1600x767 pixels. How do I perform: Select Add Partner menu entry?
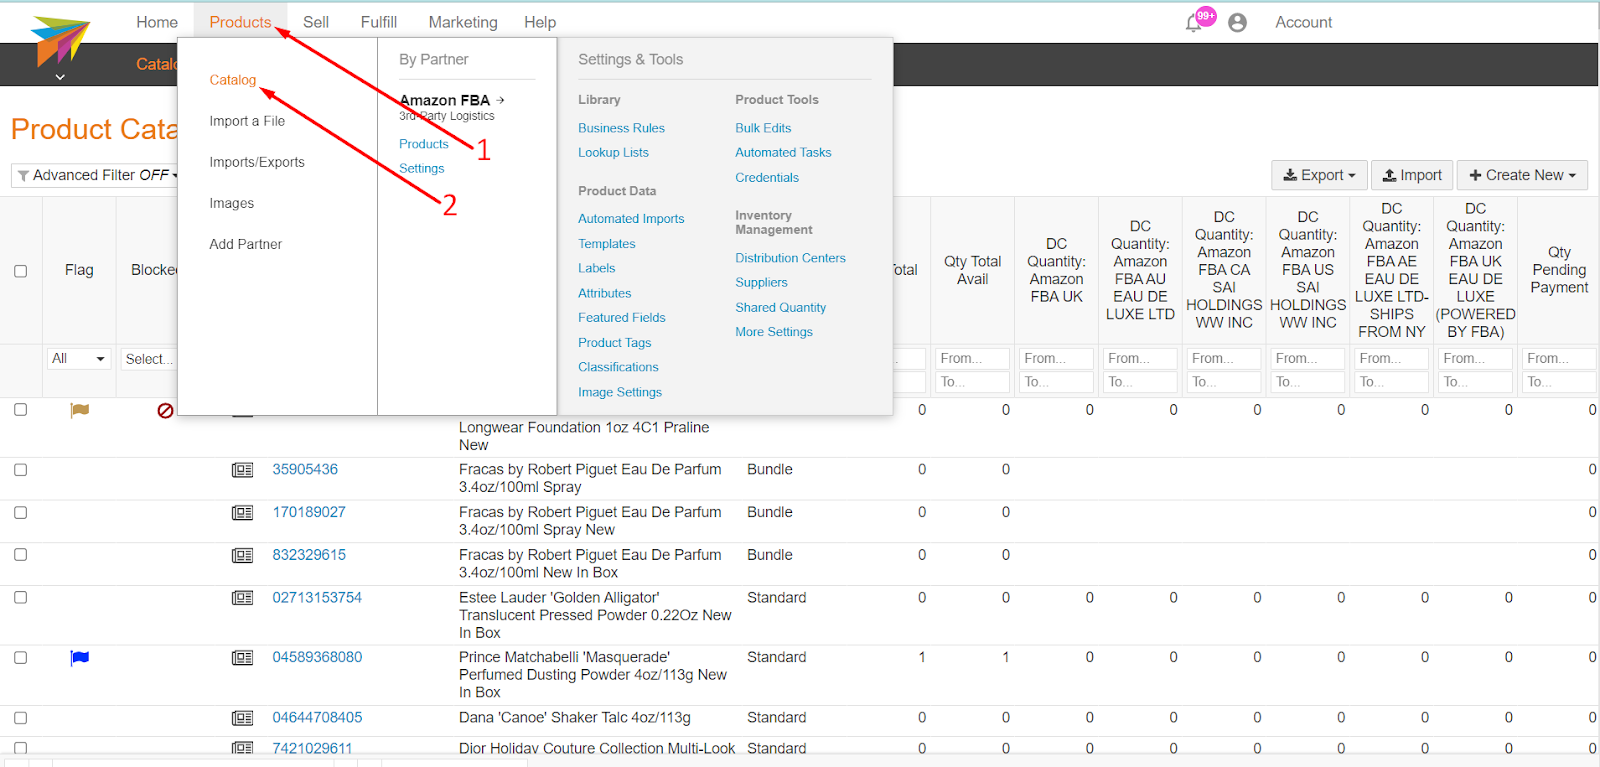[x=246, y=244]
